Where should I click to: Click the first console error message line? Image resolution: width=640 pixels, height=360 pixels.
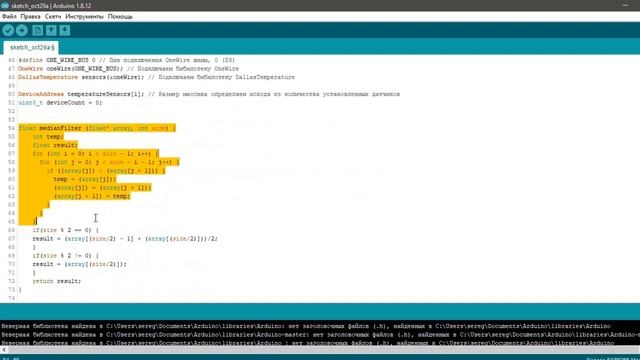306,326
